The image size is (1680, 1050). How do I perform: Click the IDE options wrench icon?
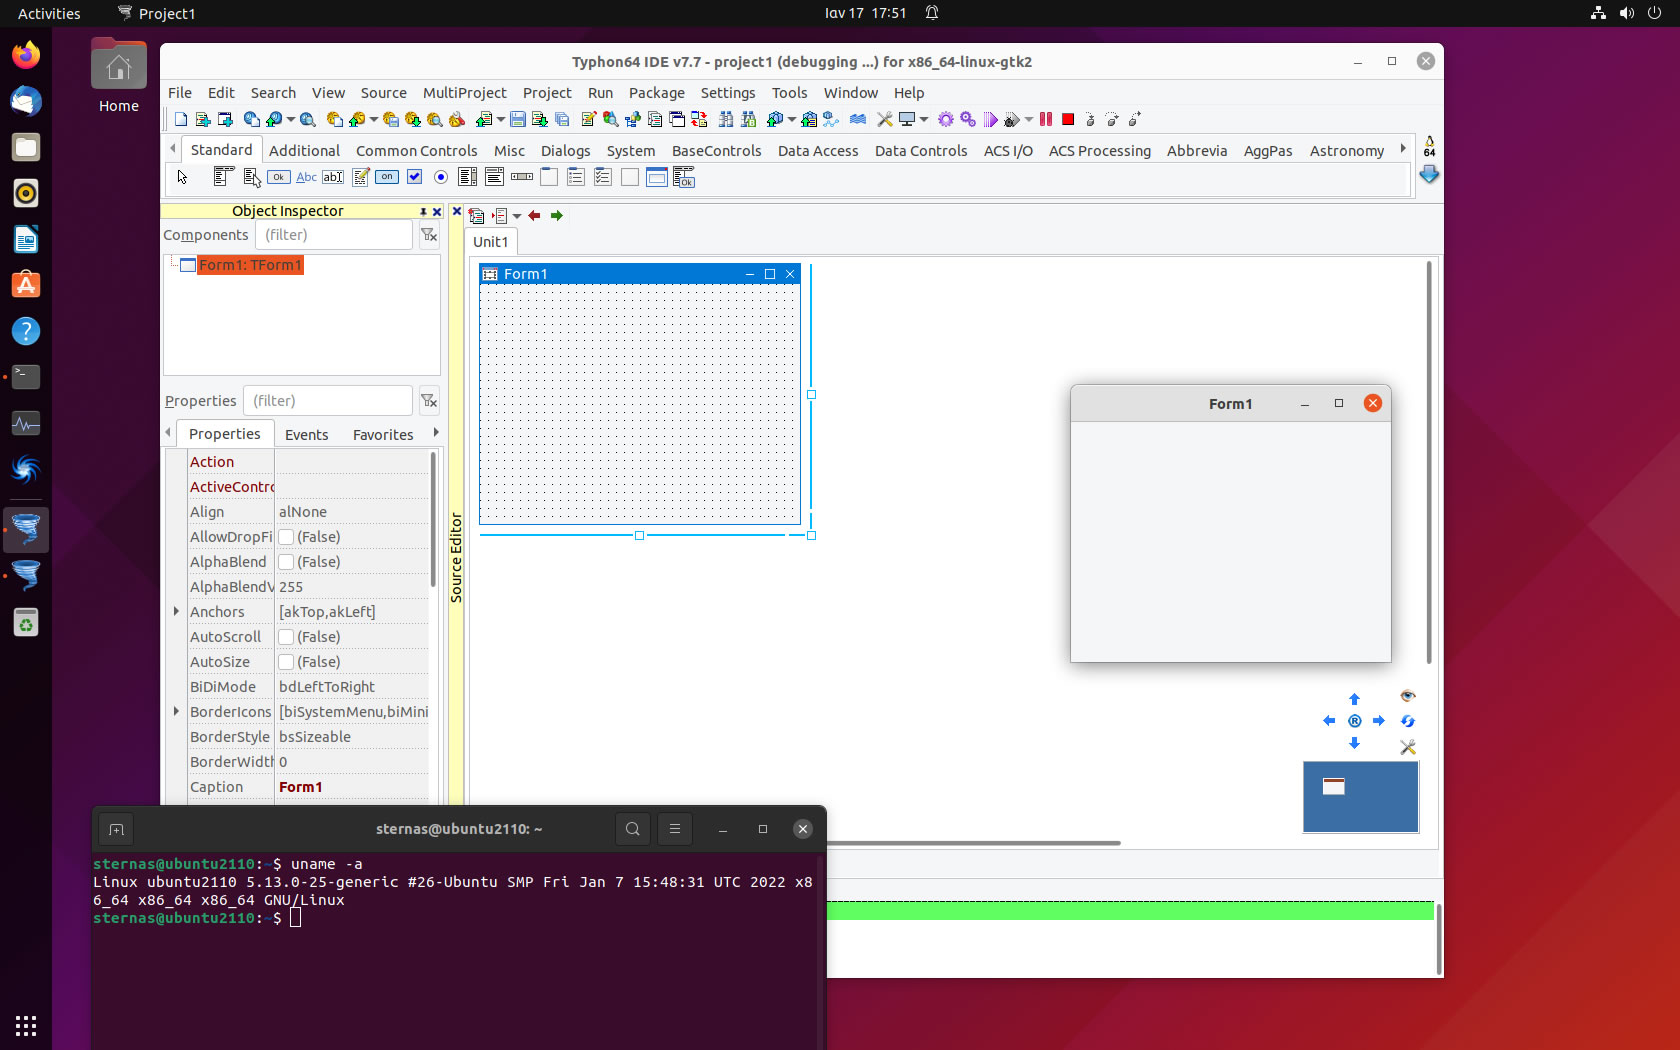[885, 119]
